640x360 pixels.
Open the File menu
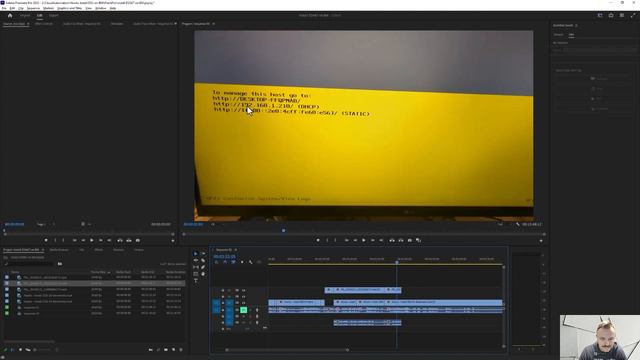pos(4,8)
